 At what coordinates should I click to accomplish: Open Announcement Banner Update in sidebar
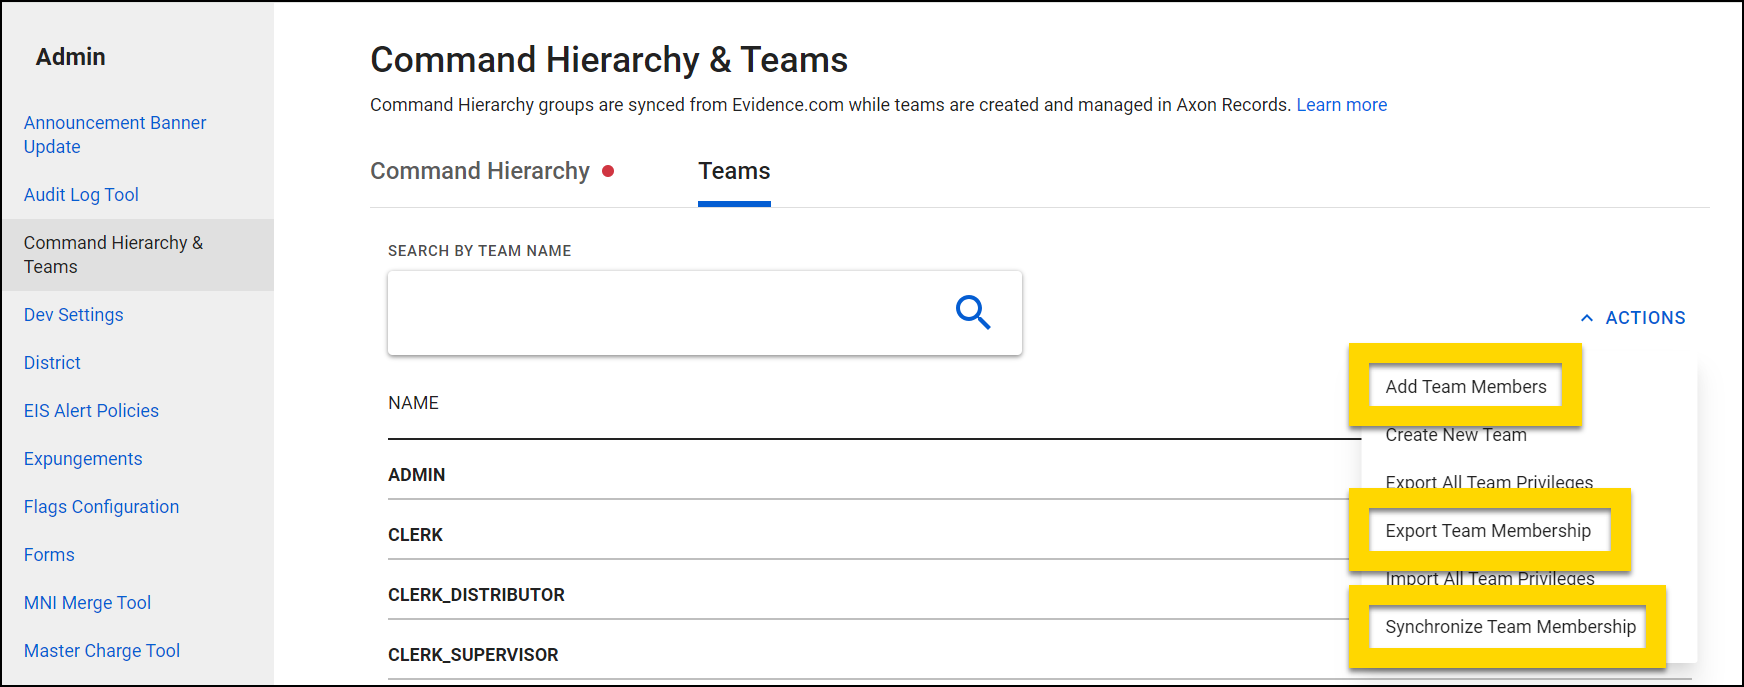pos(115,135)
